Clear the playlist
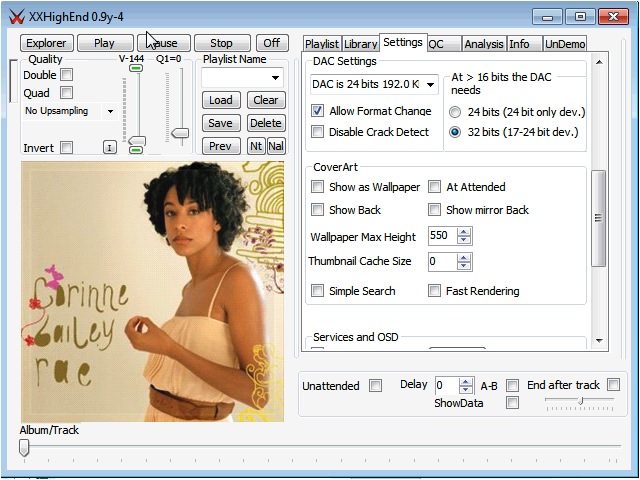The image size is (640, 480). (266, 100)
